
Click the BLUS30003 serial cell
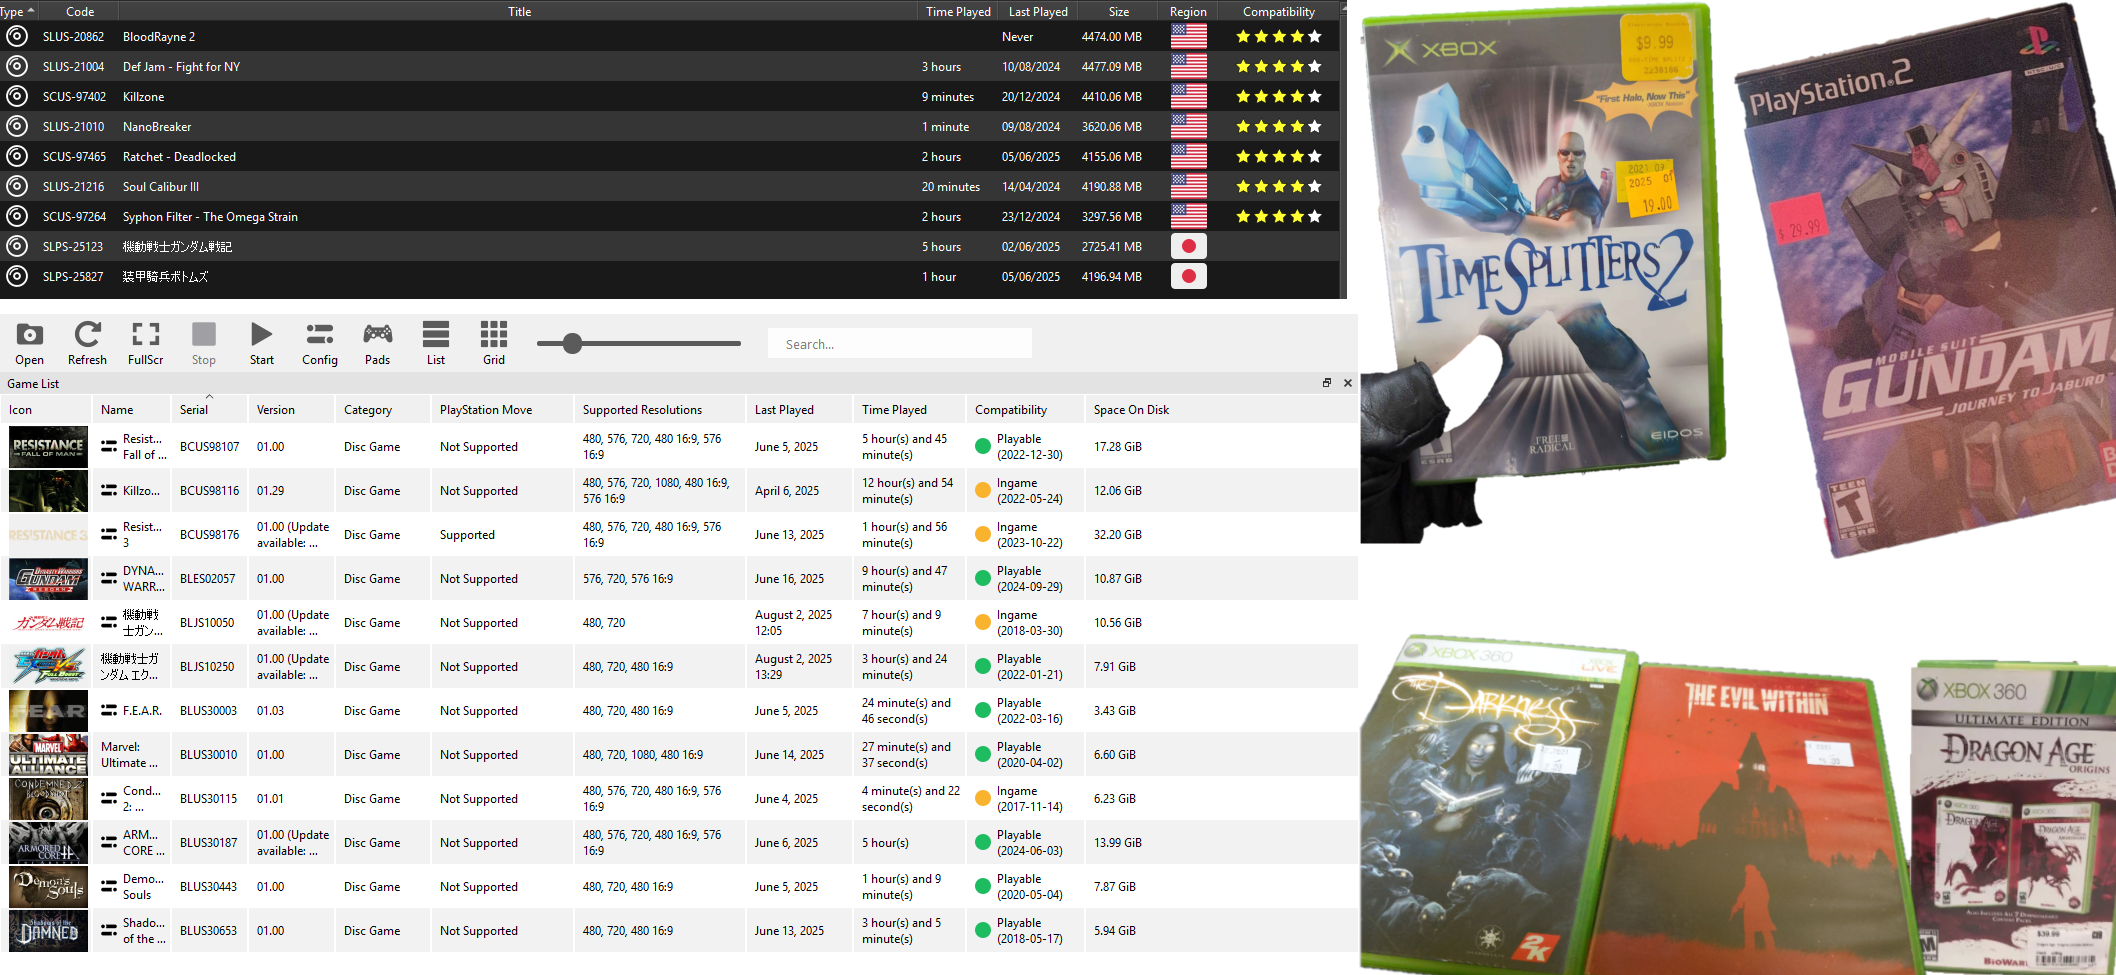(208, 711)
